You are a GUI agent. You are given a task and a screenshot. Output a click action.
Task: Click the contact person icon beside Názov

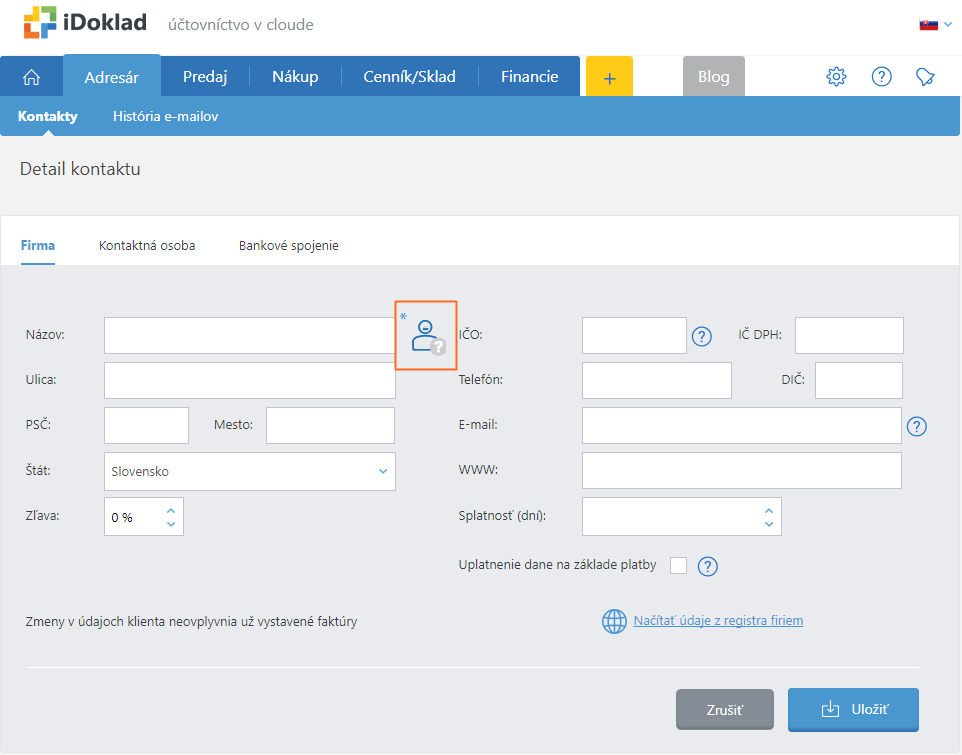coord(426,336)
